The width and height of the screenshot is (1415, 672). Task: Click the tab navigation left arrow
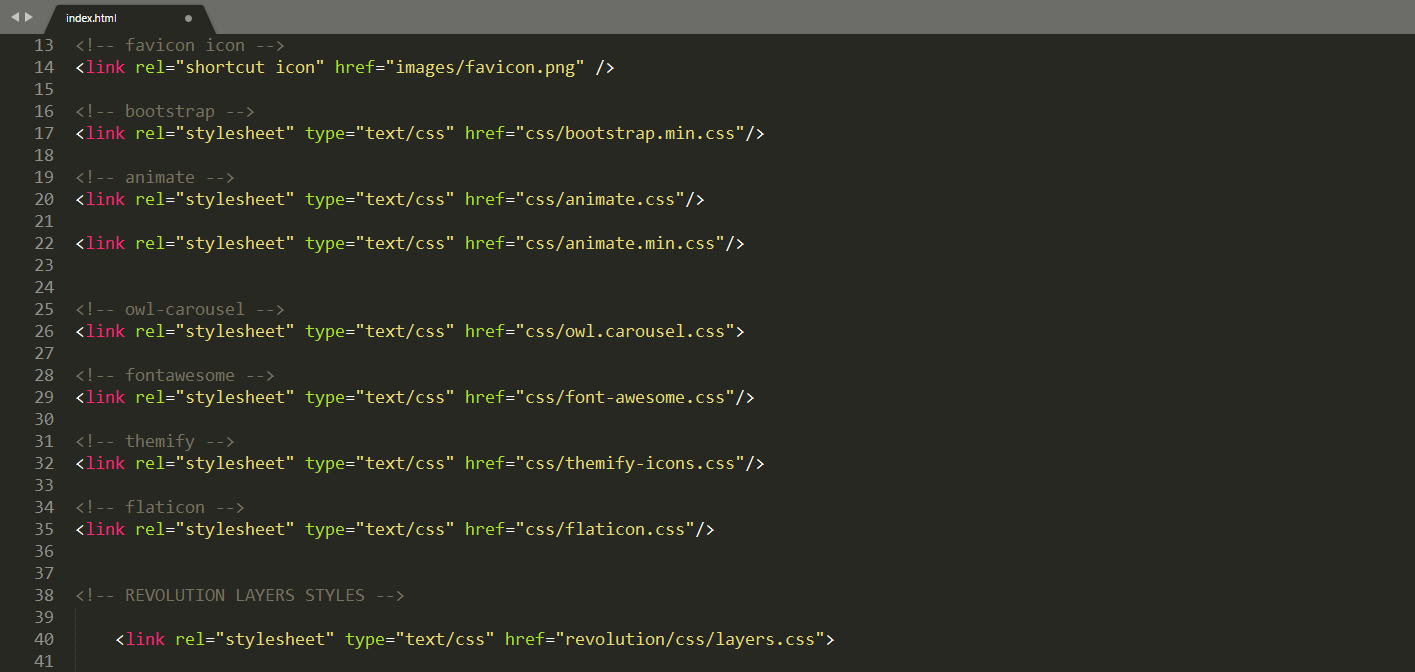(x=15, y=17)
